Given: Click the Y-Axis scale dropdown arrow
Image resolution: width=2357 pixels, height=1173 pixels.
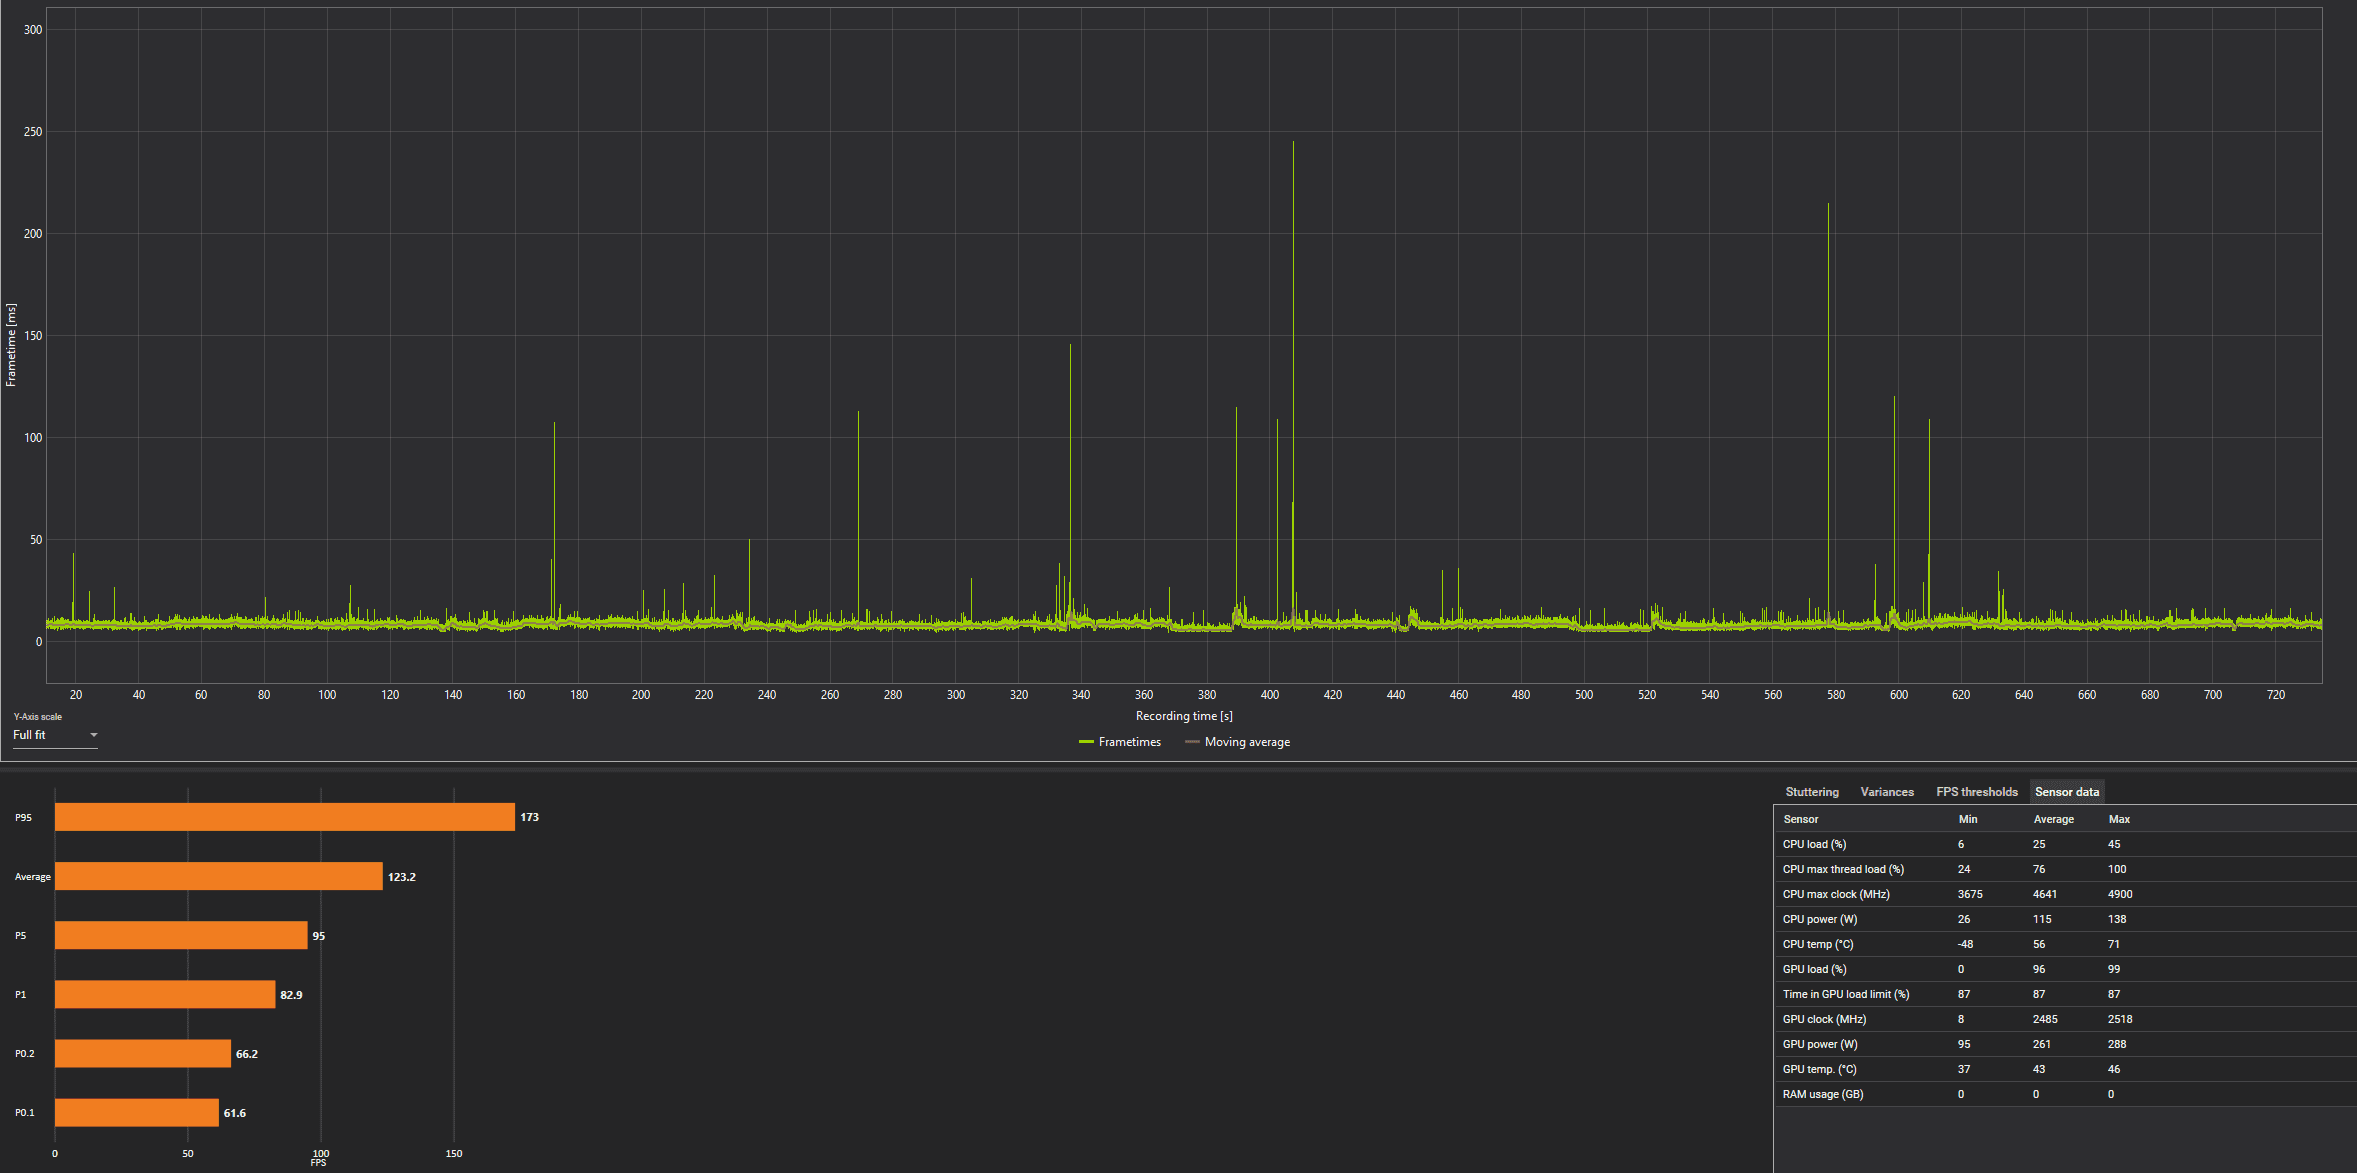Looking at the screenshot, I should [x=94, y=735].
